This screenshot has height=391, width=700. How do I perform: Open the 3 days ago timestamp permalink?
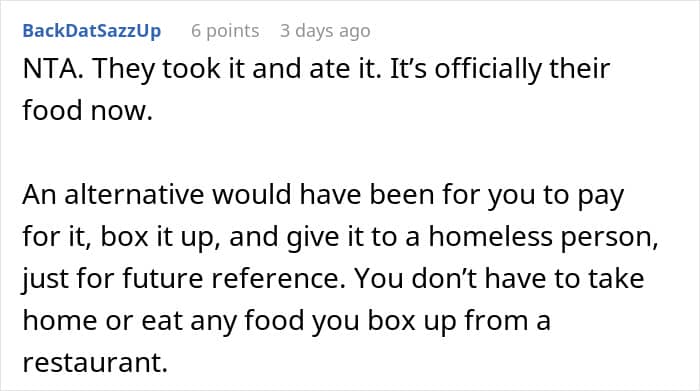[x=325, y=31]
